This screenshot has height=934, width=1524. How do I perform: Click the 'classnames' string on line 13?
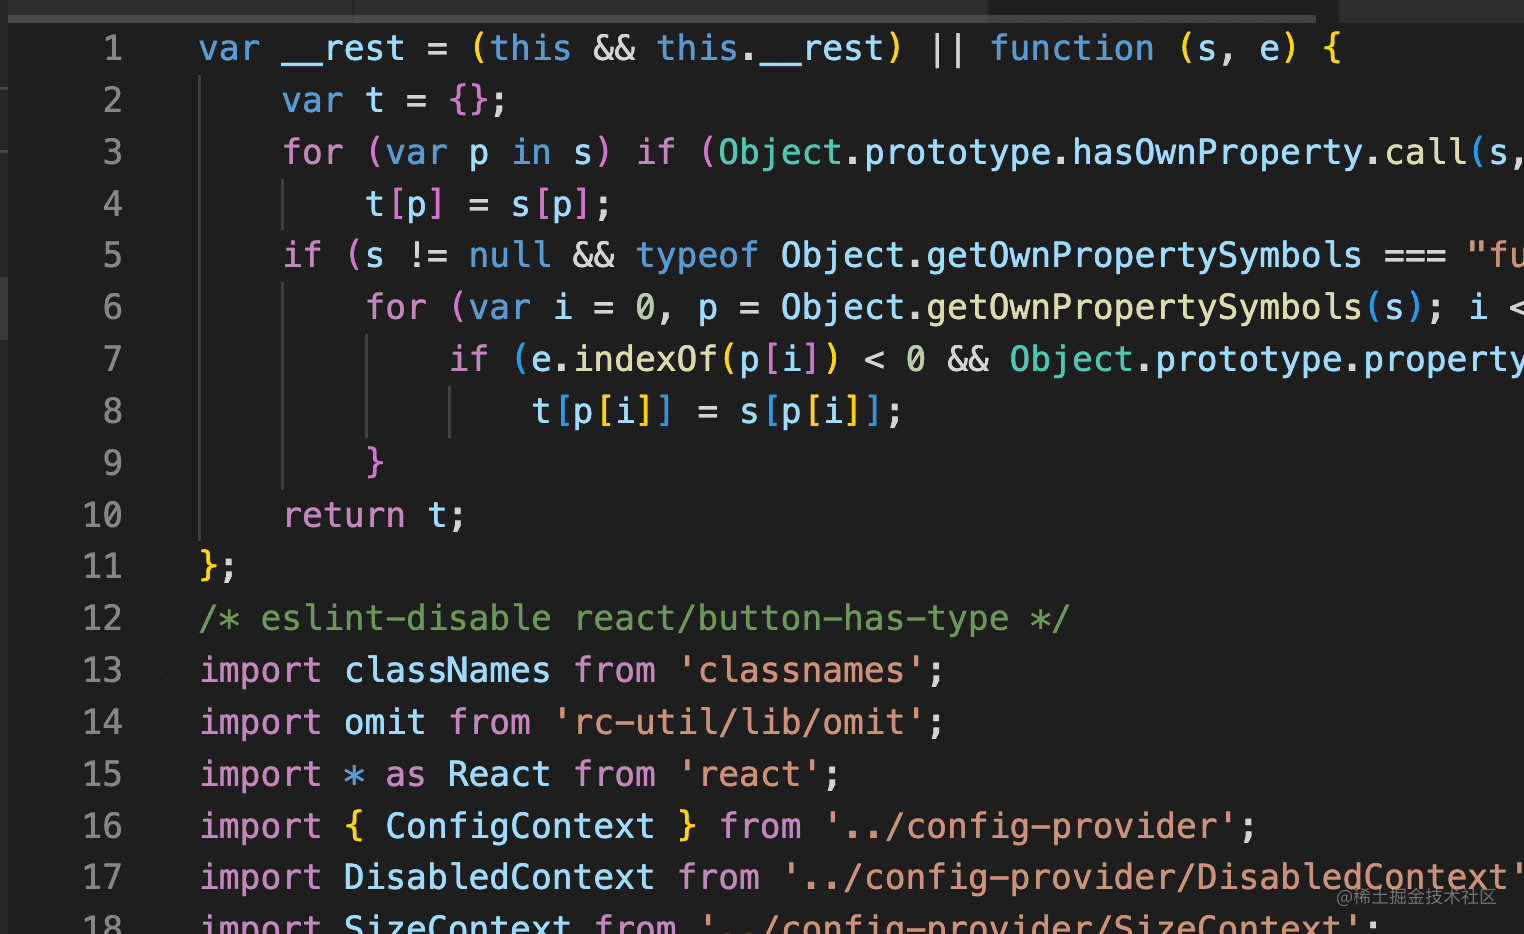801,671
